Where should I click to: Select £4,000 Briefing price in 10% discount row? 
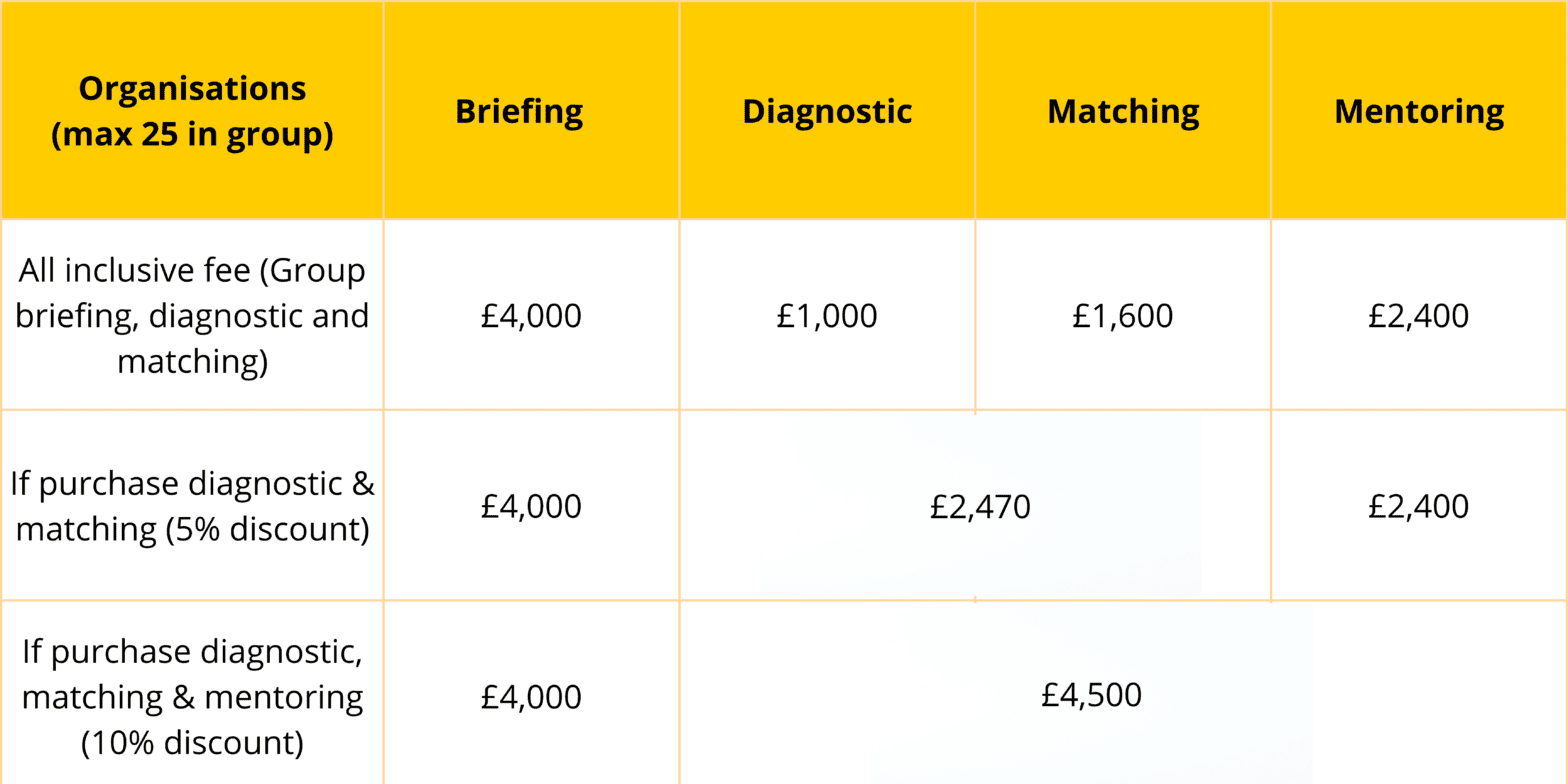point(531,697)
